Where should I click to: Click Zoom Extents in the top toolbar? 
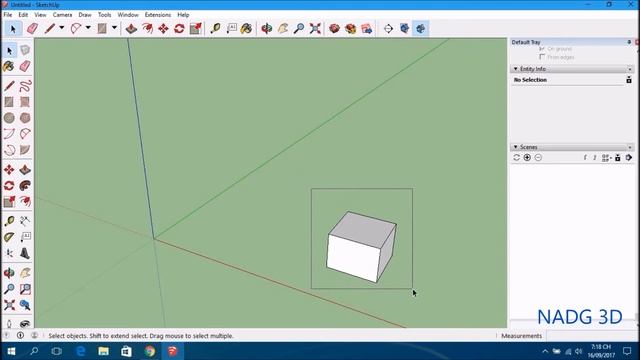[315, 29]
